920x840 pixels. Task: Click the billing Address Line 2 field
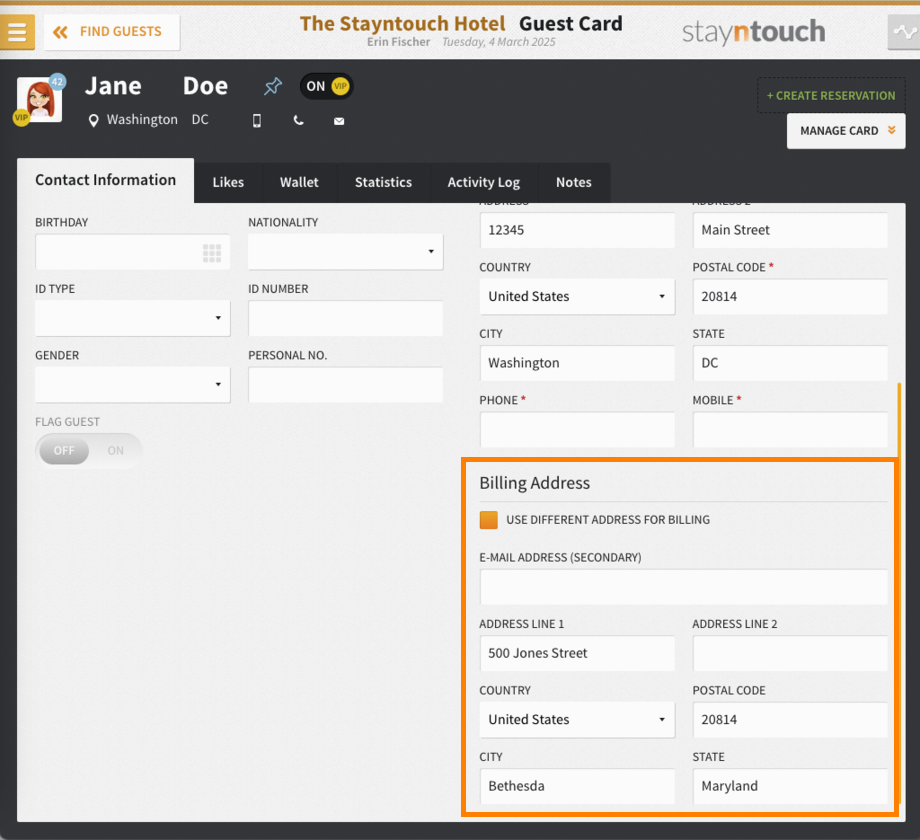(790, 653)
